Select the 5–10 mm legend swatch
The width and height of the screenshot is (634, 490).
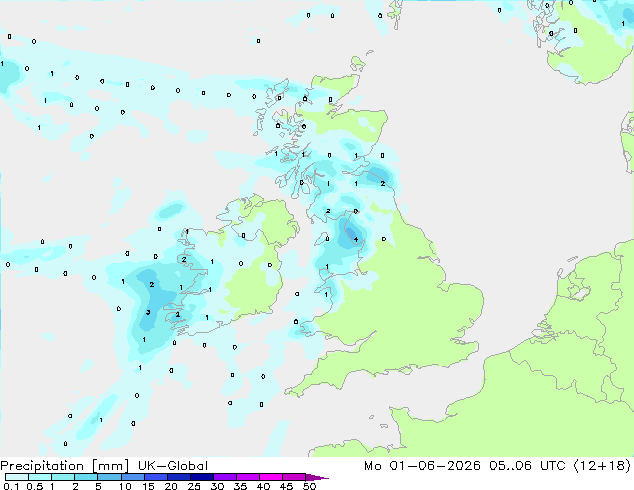pyautogui.click(x=109, y=477)
